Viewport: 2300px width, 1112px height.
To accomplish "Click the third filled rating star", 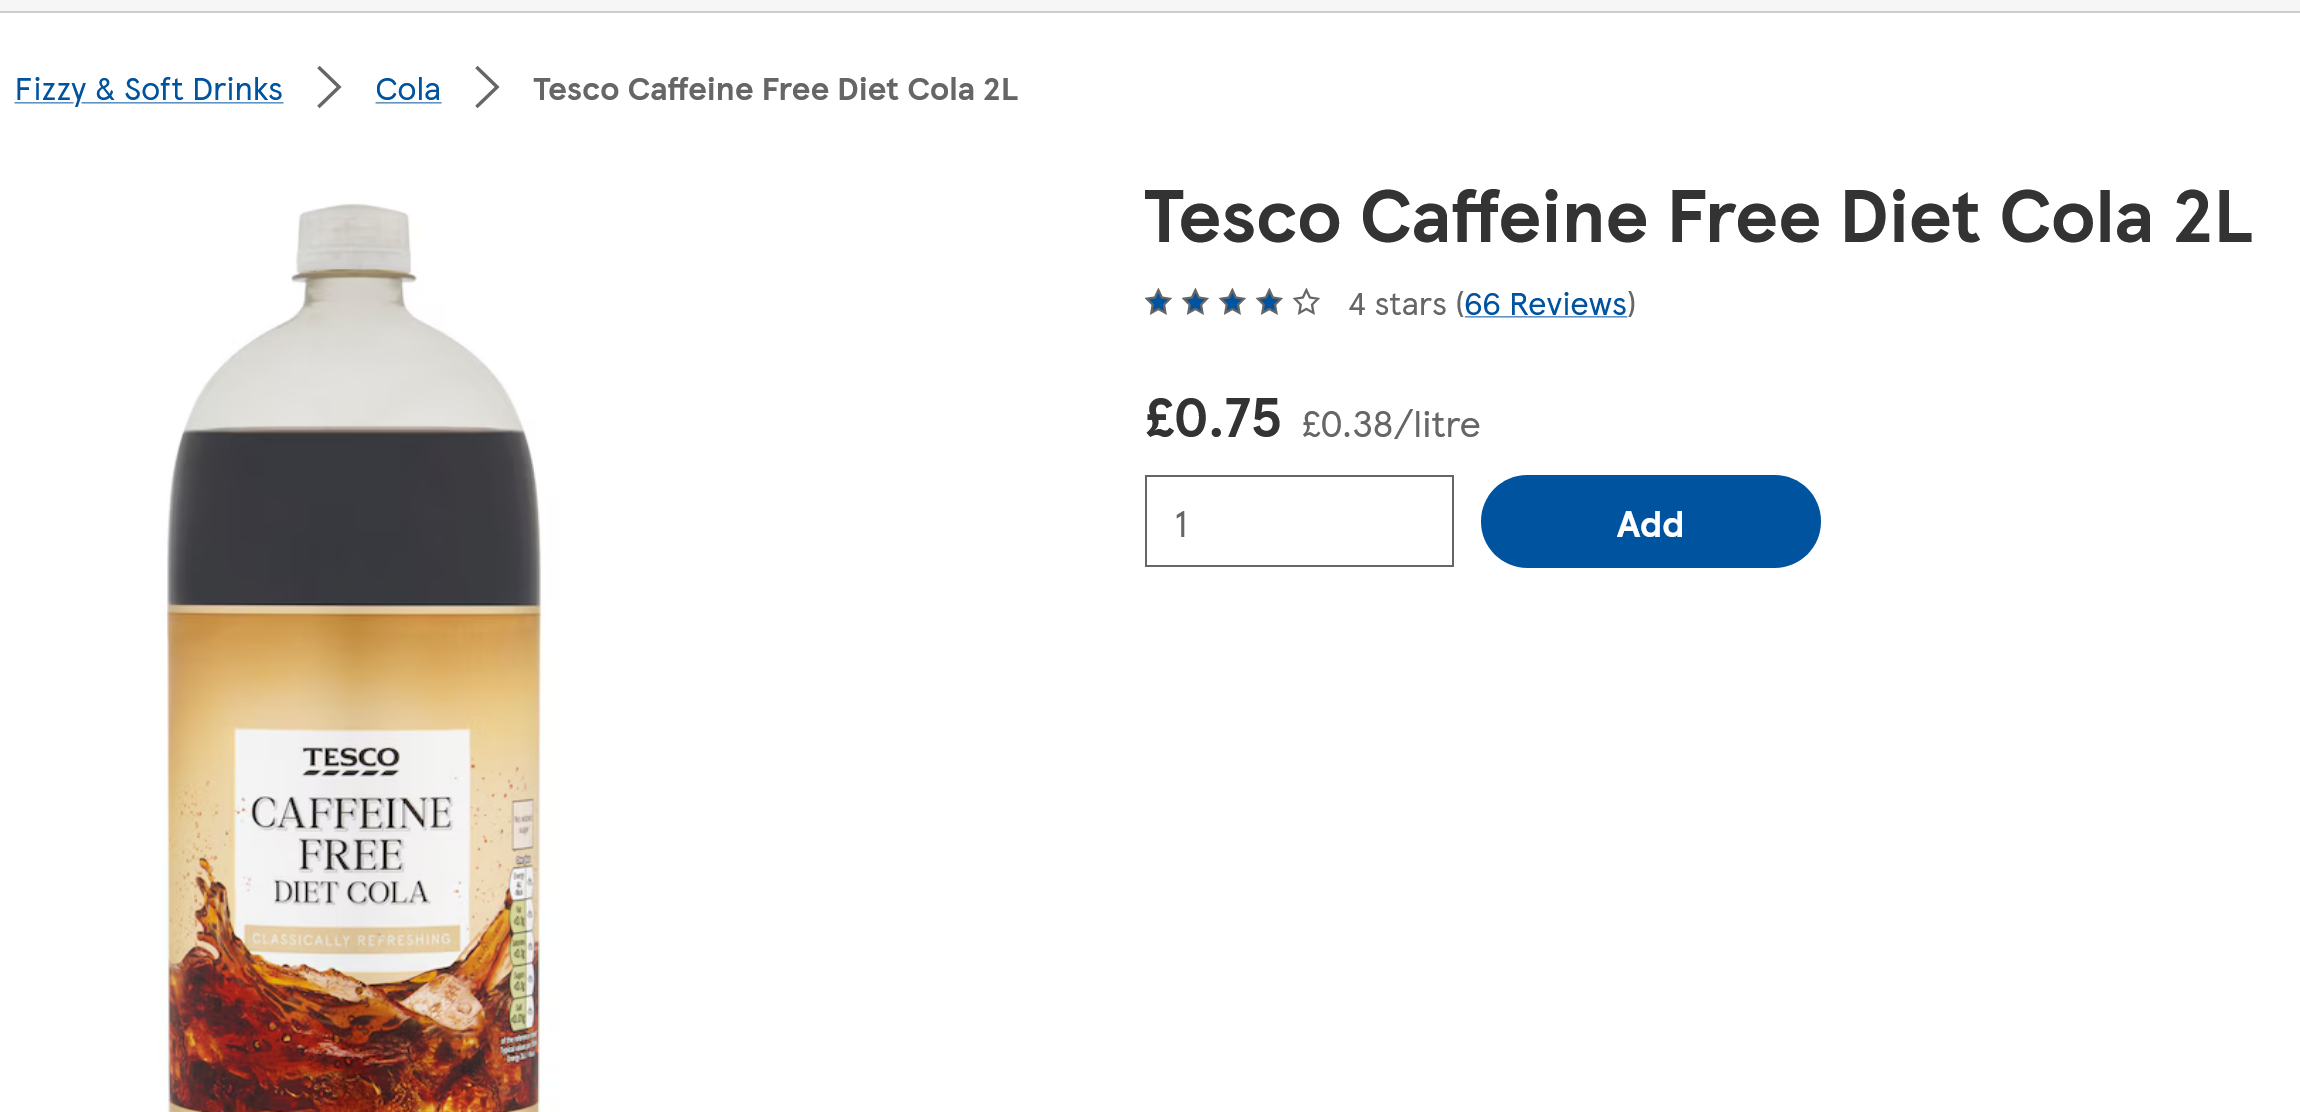I will [1233, 302].
